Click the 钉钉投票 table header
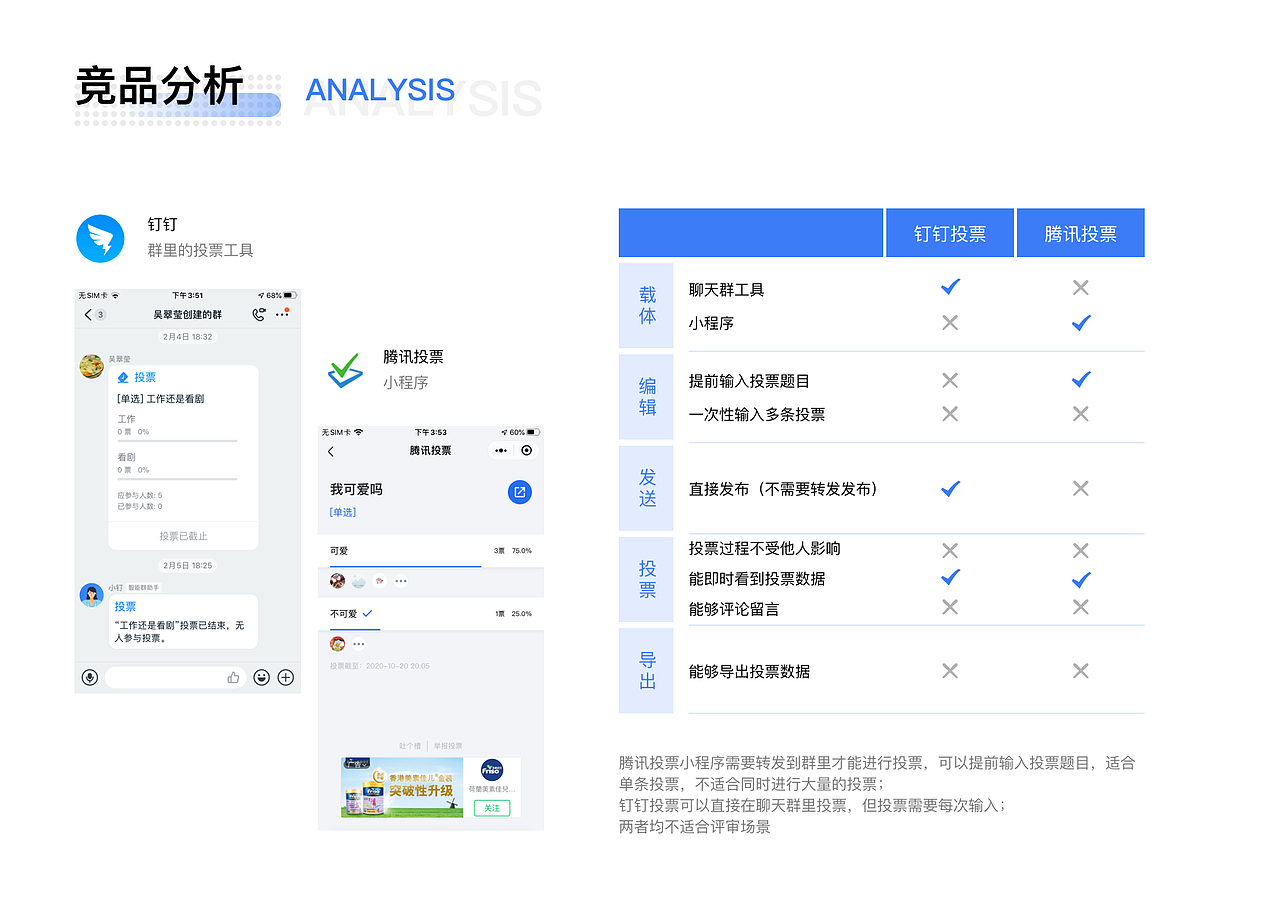 coord(950,233)
